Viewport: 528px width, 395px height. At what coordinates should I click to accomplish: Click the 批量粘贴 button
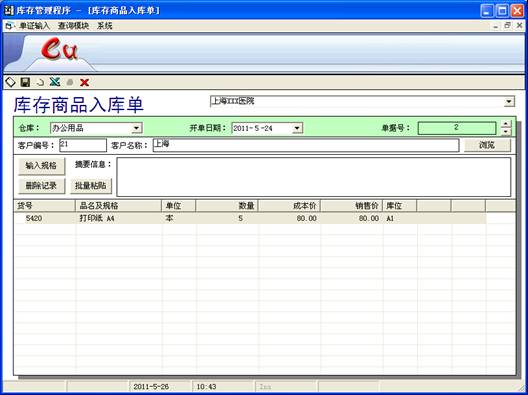tap(91, 186)
